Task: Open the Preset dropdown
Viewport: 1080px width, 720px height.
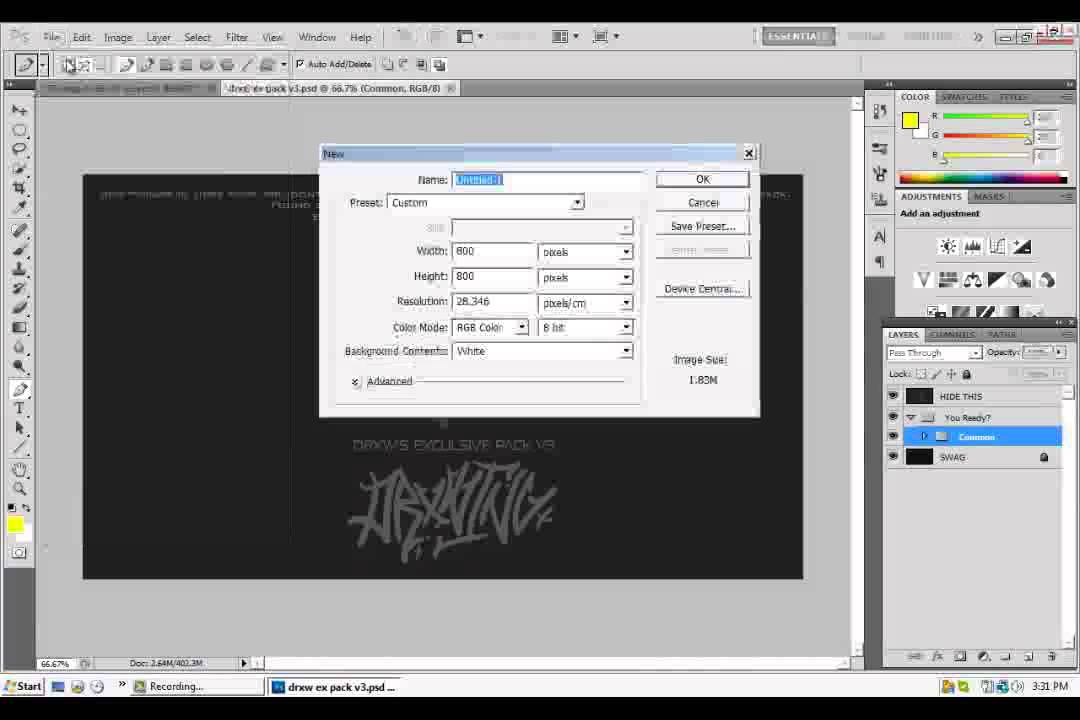Action: (486, 203)
